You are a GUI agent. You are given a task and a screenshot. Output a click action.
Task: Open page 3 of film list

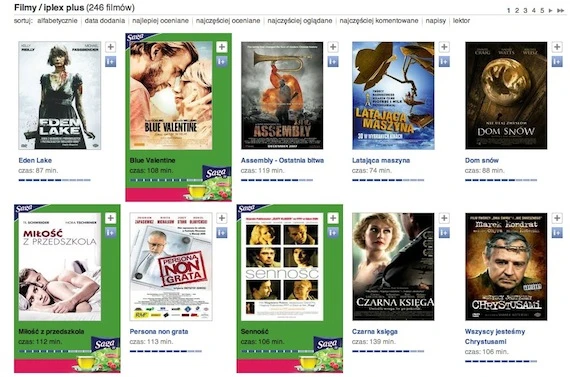pyautogui.click(x=525, y=11)
